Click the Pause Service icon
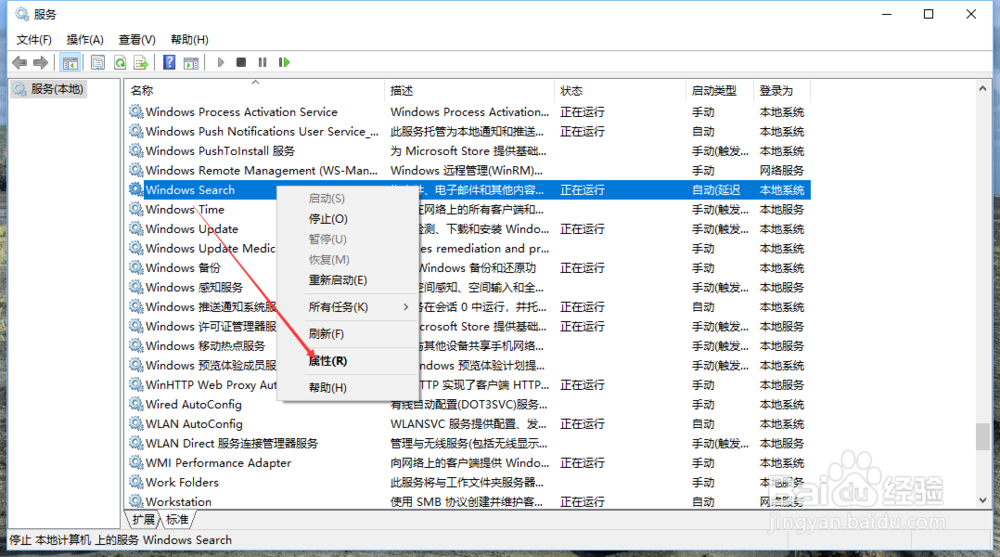The height and width of the screenshot is (557, 1000). (x=262, y=63)
